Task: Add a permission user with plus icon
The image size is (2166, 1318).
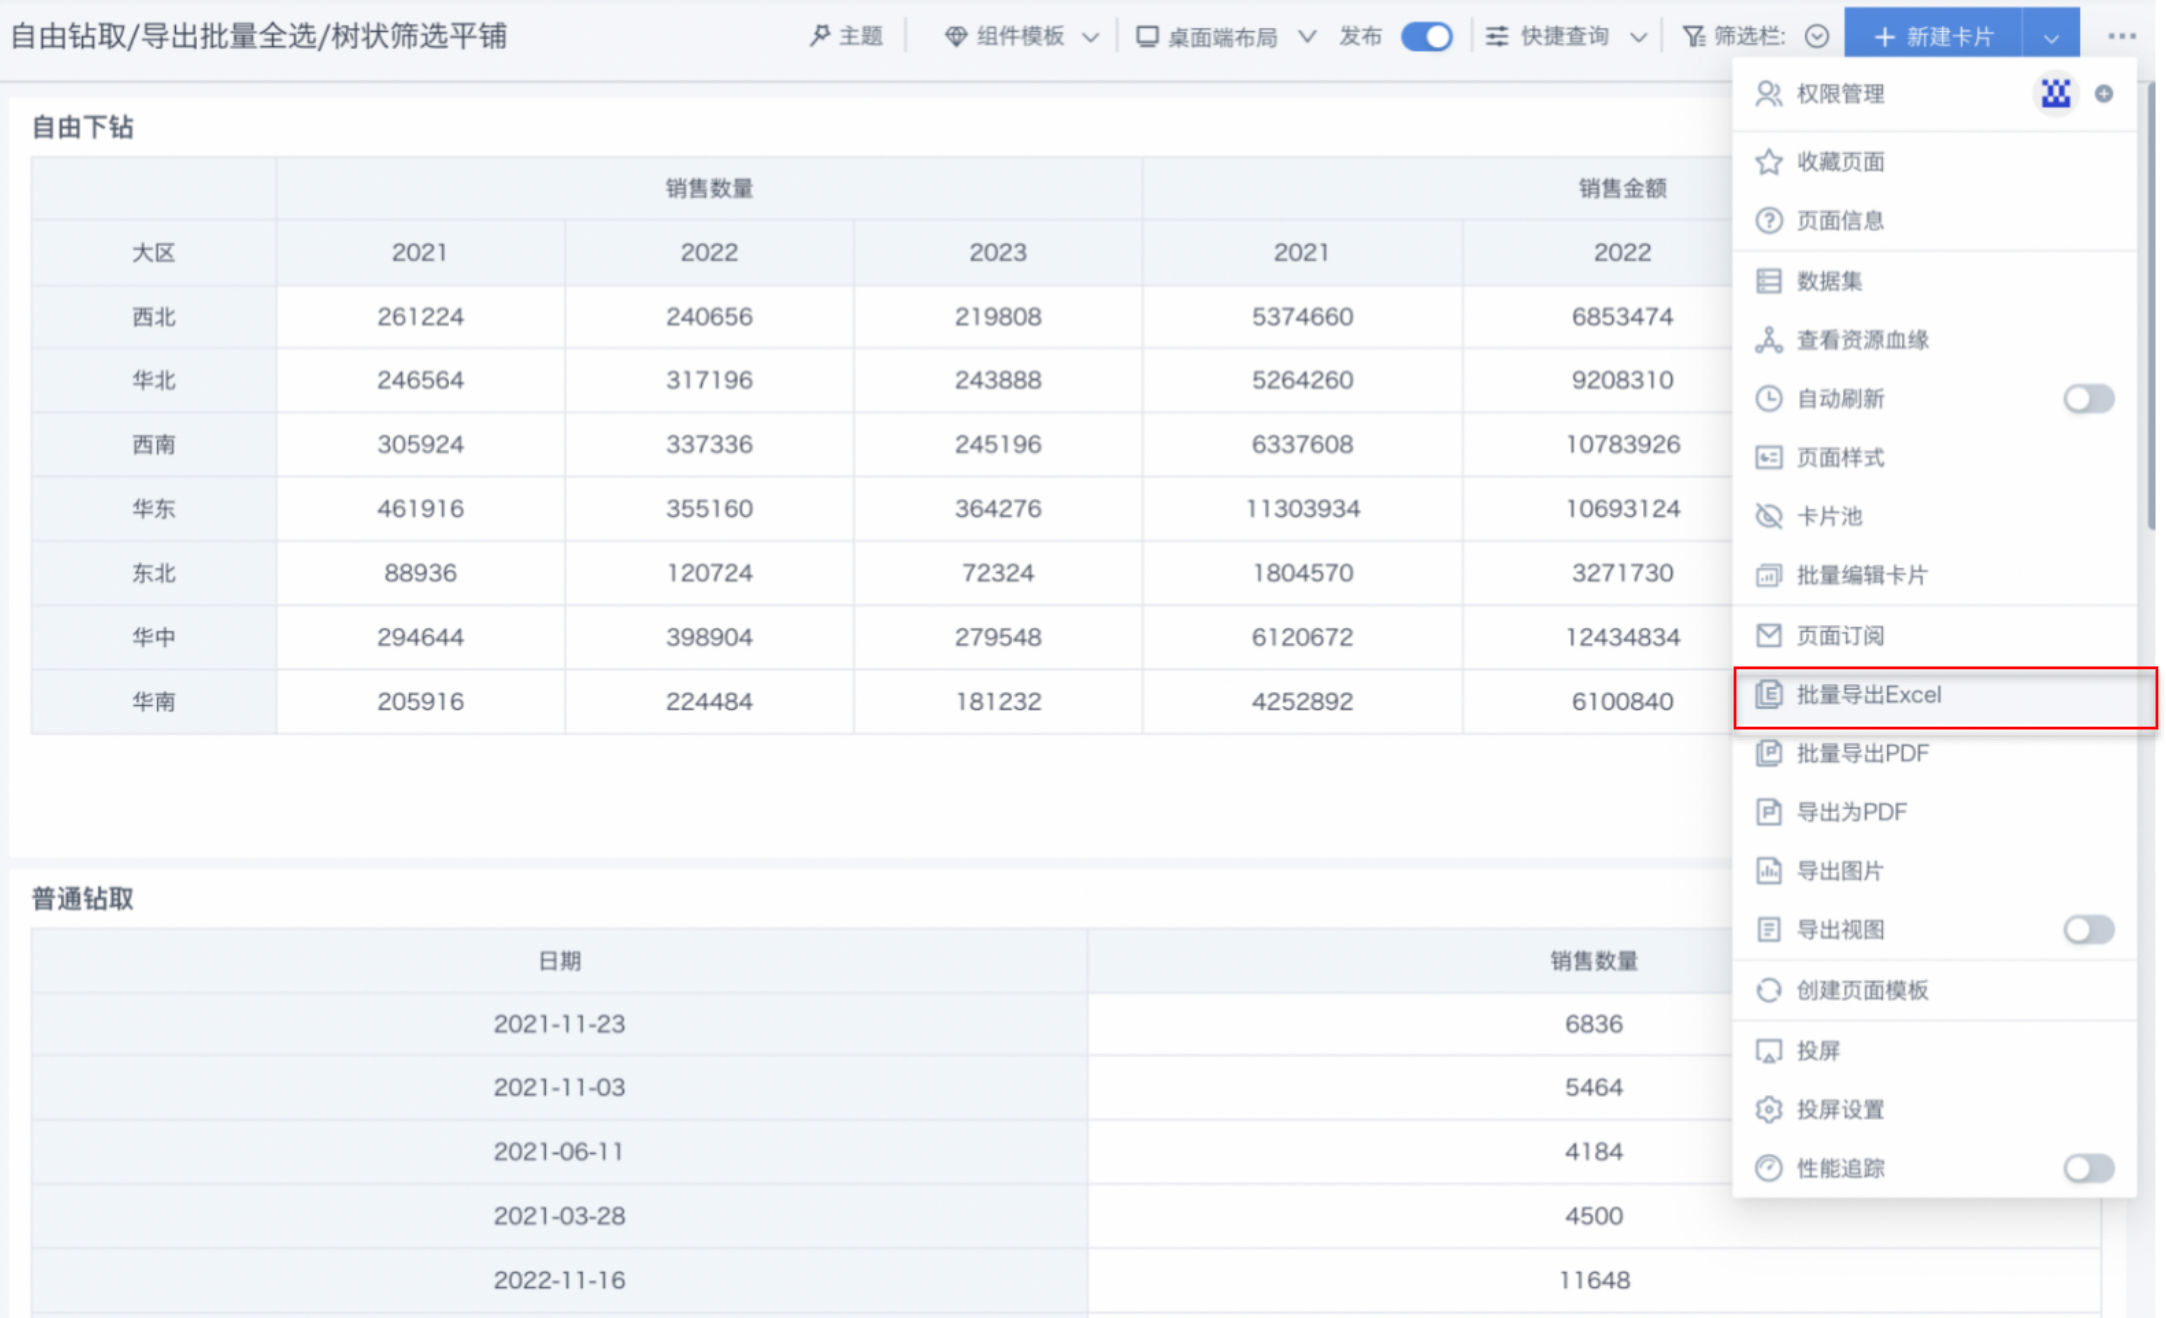Action: tap(2104, 94)
